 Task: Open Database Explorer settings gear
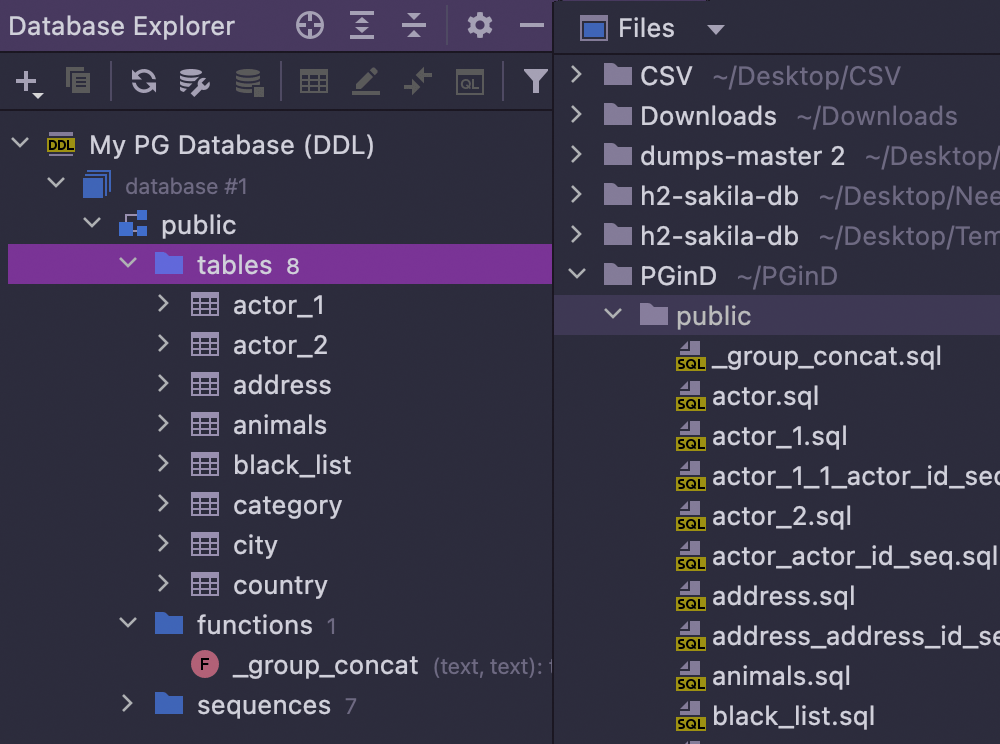(x=480, y=26)
